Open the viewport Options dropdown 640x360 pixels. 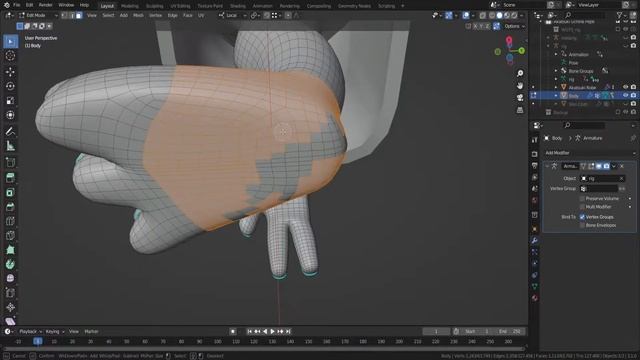click(x=514, y=26)
